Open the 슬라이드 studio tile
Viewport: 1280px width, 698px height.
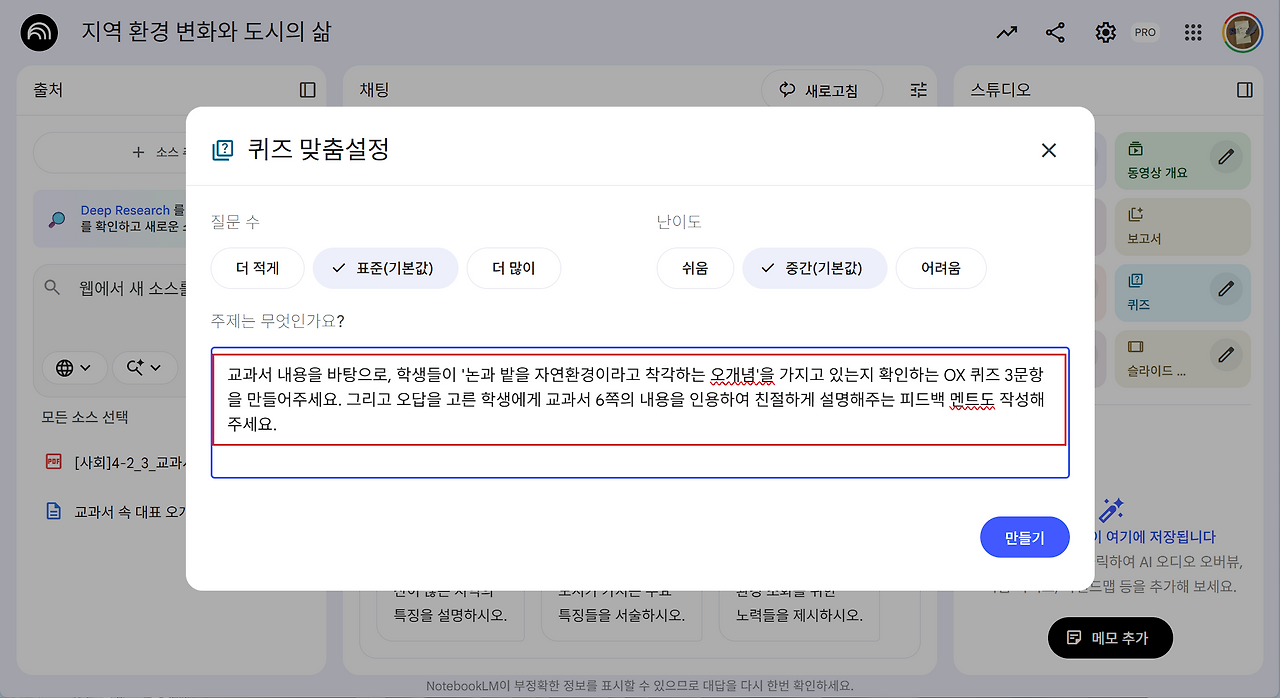click(x=1182, y=359)
